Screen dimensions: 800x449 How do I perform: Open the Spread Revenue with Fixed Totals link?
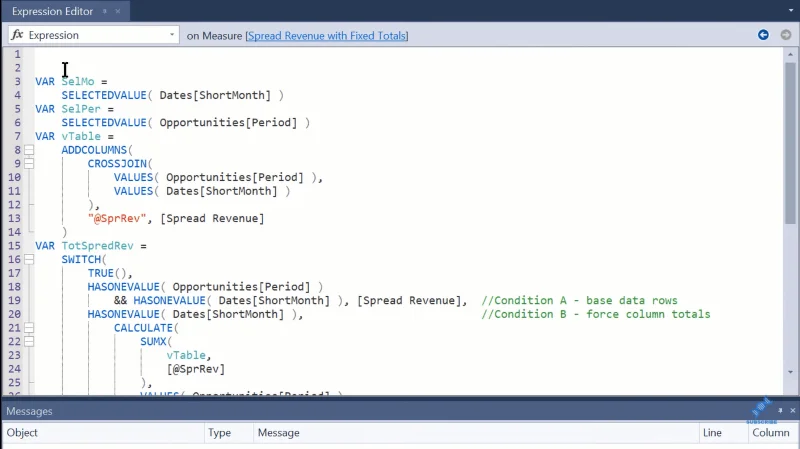click(327, 36)
